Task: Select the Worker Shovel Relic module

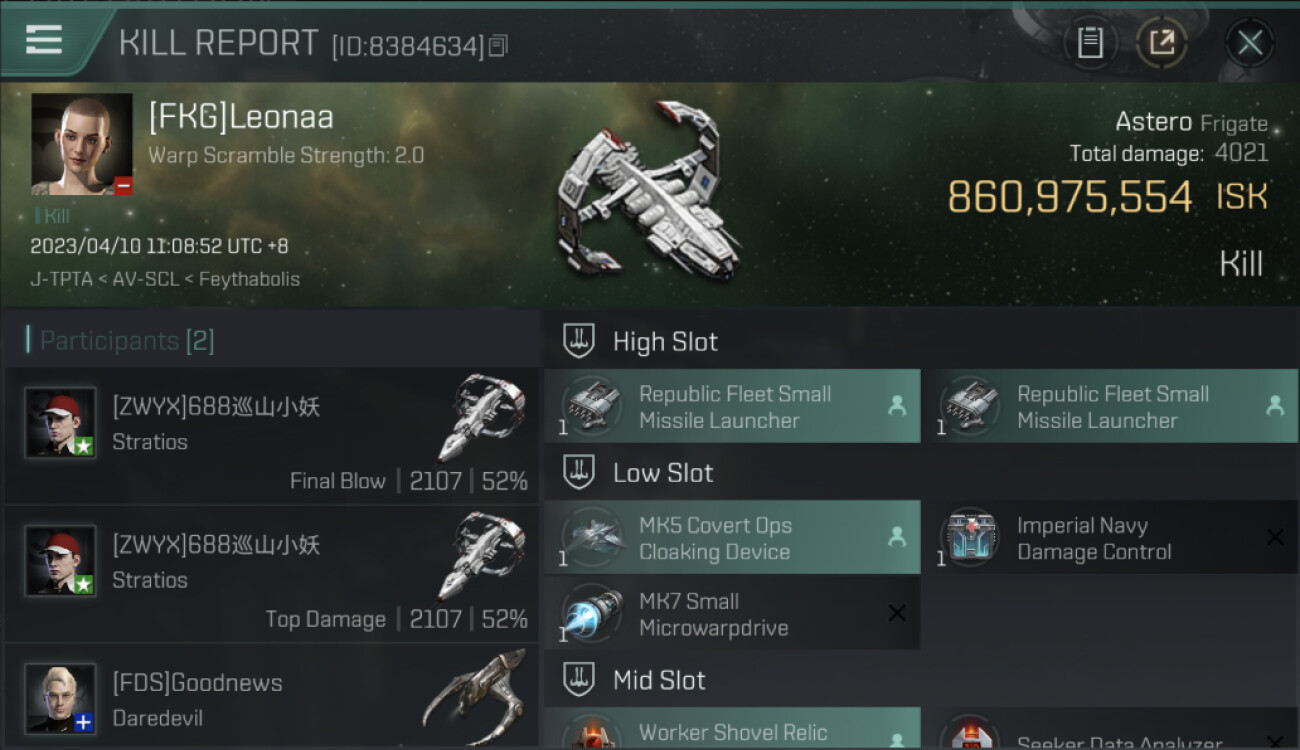Action: pyautogui.click(x=732, y=729)
